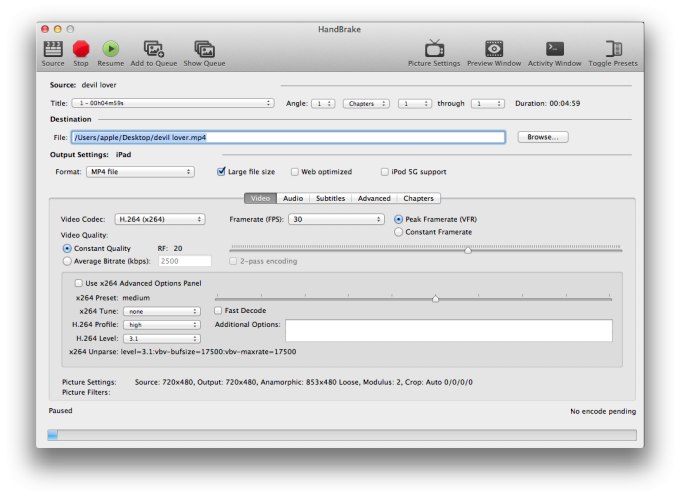Add current job to queue
The width and height of the screenshot is (680, 498).
coord(154,53)
